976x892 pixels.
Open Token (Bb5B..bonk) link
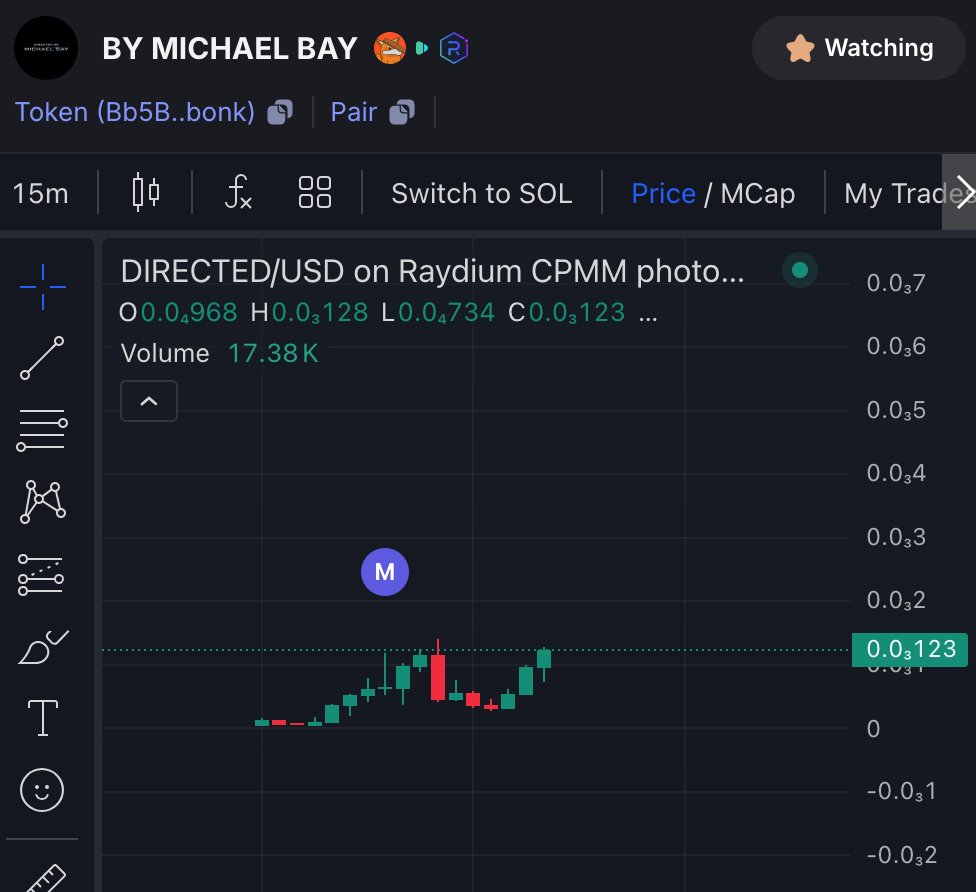point(135,112)
